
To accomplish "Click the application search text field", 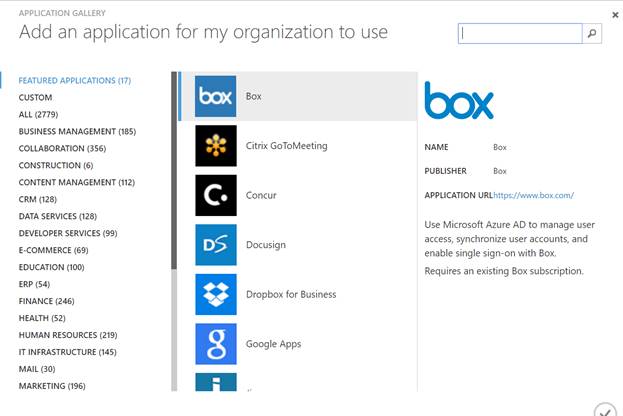I will [520, 33].
